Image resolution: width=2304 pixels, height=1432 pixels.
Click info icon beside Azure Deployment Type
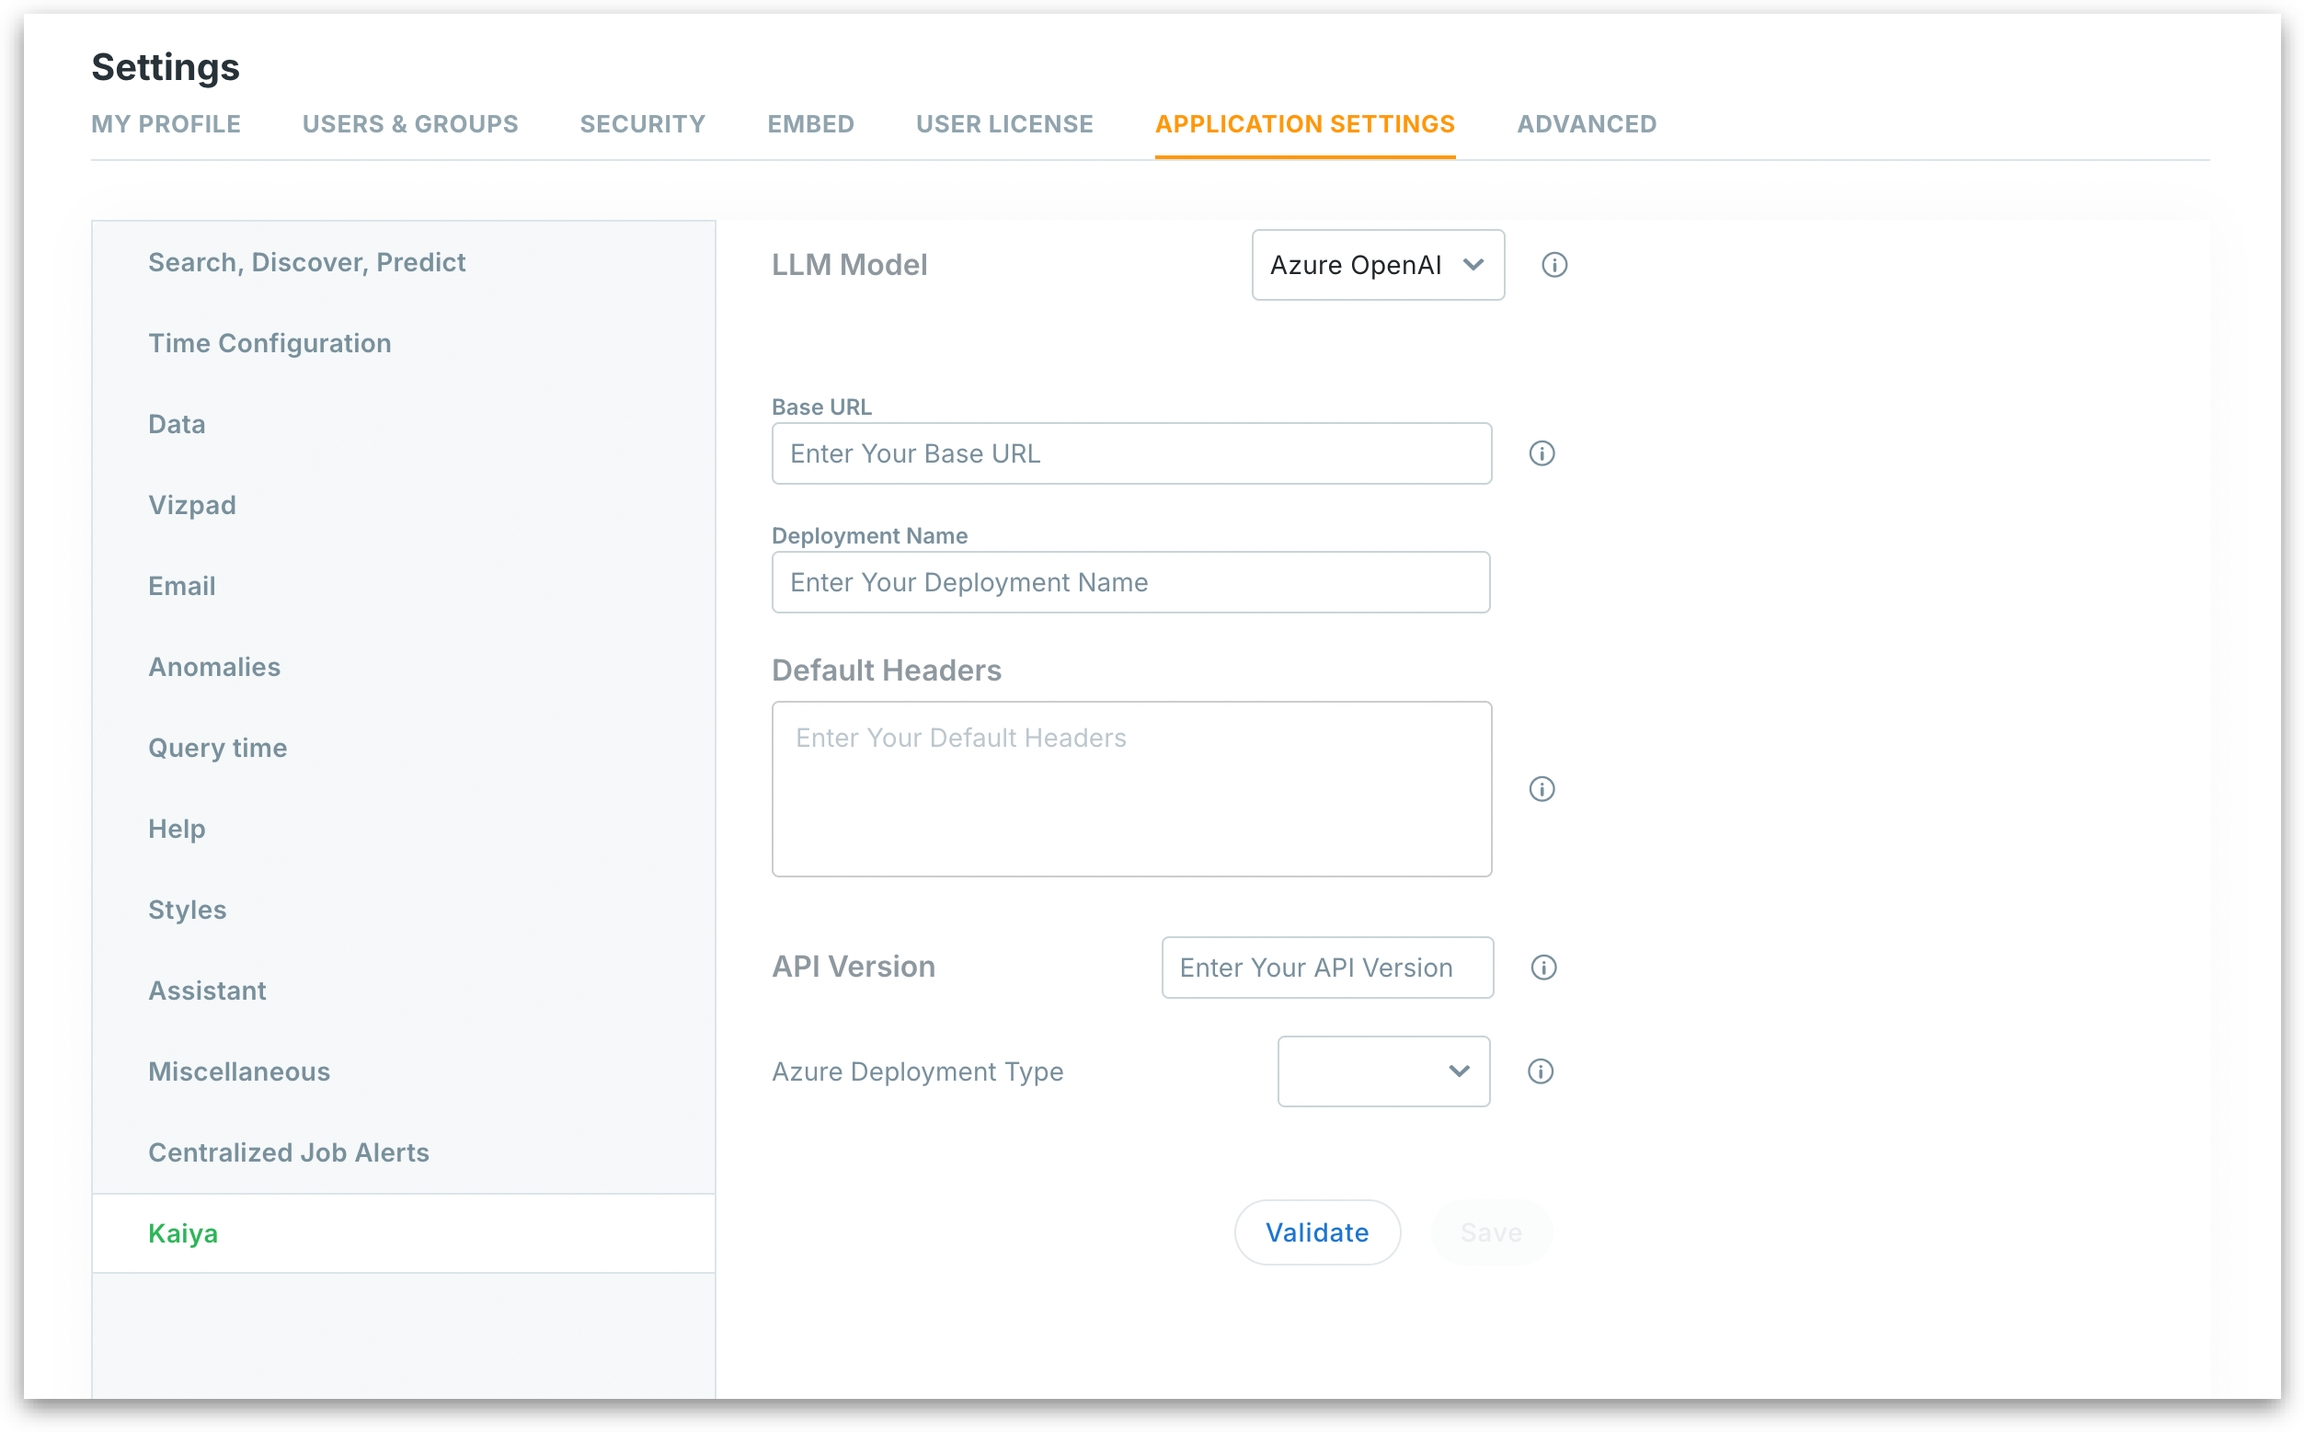coord(1540,1071)
